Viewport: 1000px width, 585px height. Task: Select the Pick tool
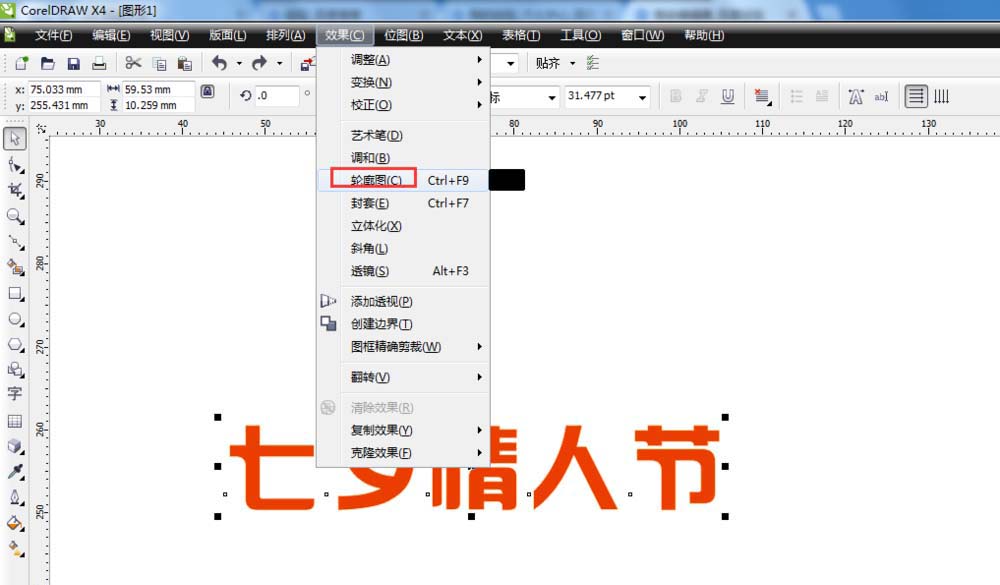tap(15, 139)
